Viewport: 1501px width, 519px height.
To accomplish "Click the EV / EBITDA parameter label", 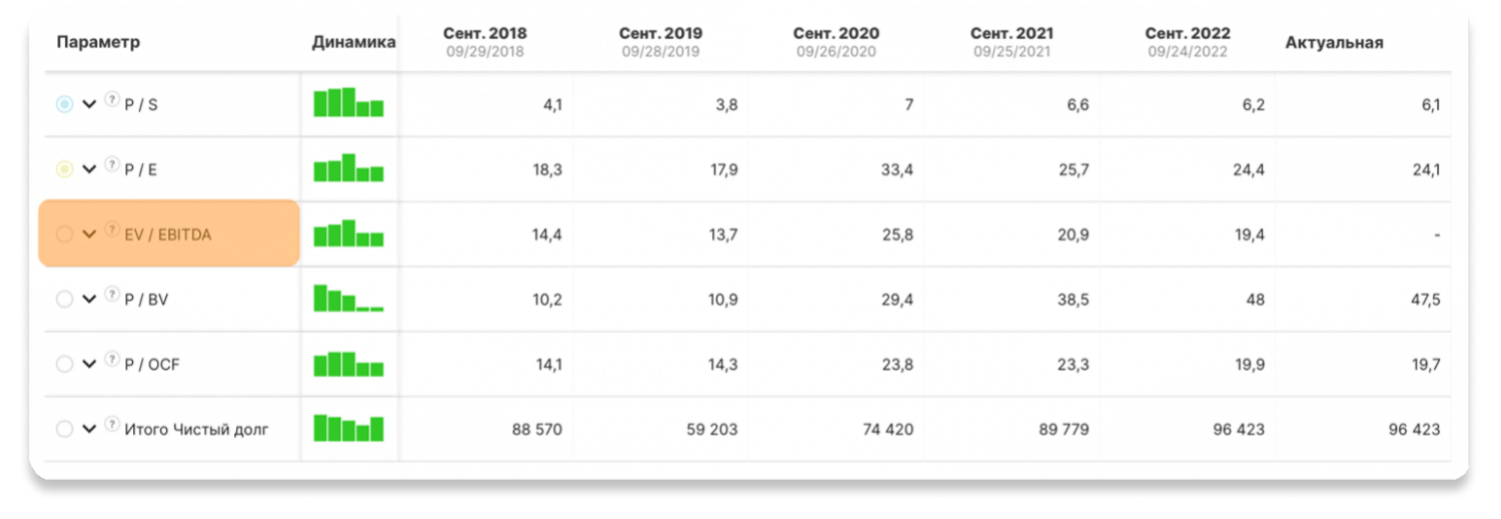I will click(x=168, y=235).
